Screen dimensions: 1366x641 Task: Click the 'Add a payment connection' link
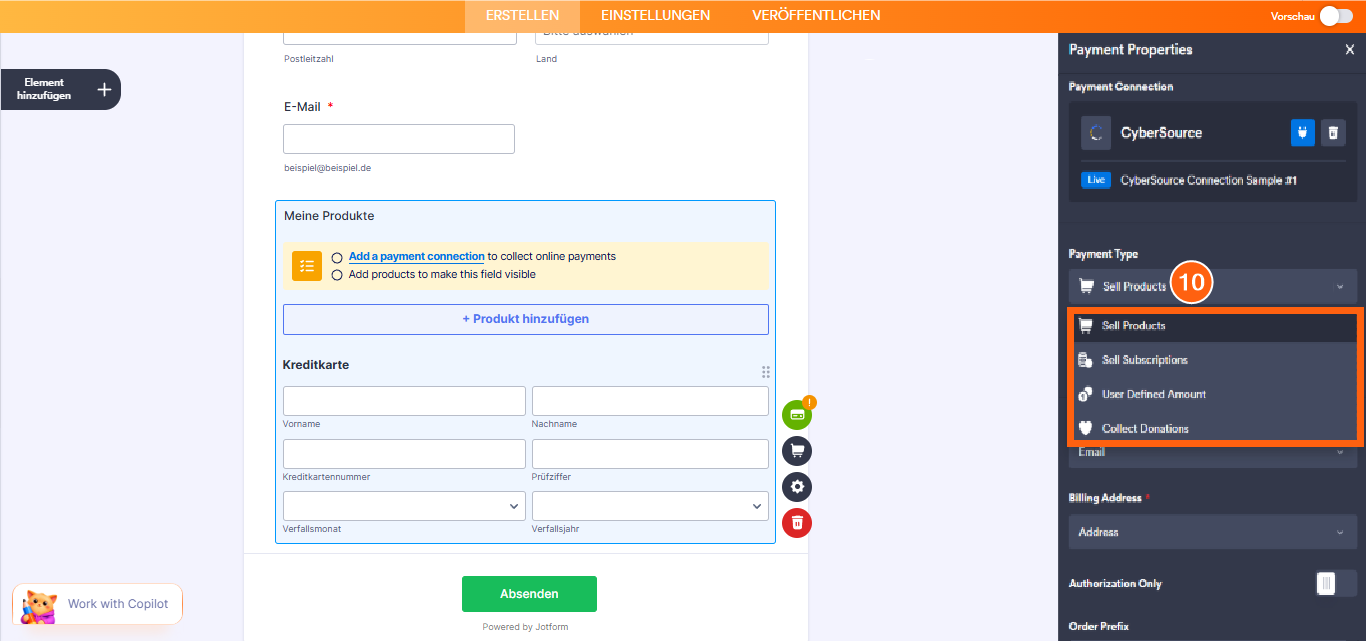(415, 256)
